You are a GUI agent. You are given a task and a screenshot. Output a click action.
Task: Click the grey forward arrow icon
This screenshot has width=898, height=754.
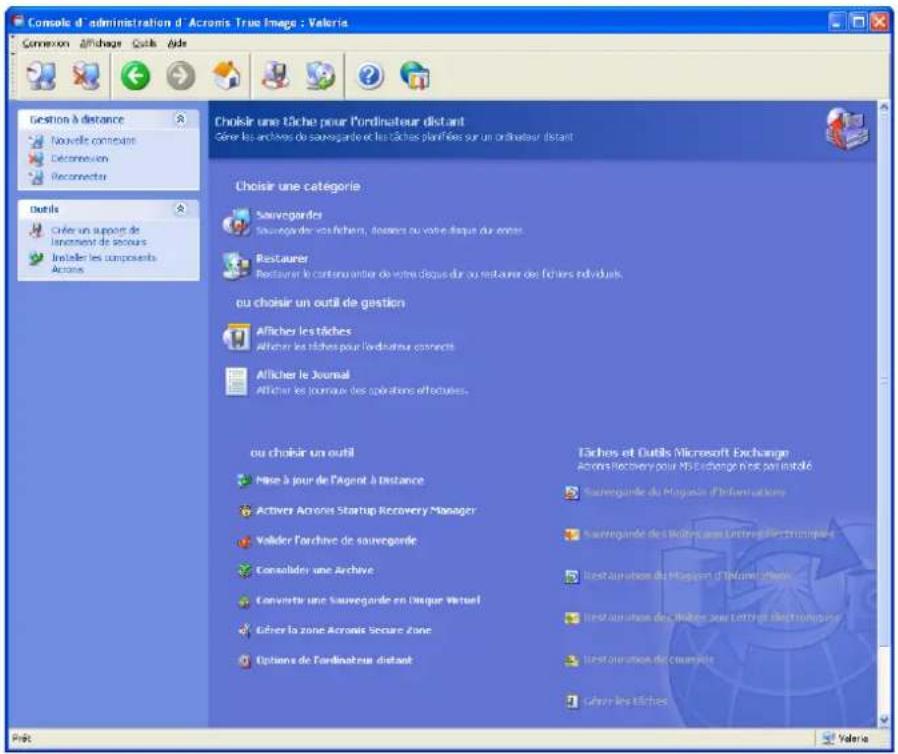pos(180,76)
